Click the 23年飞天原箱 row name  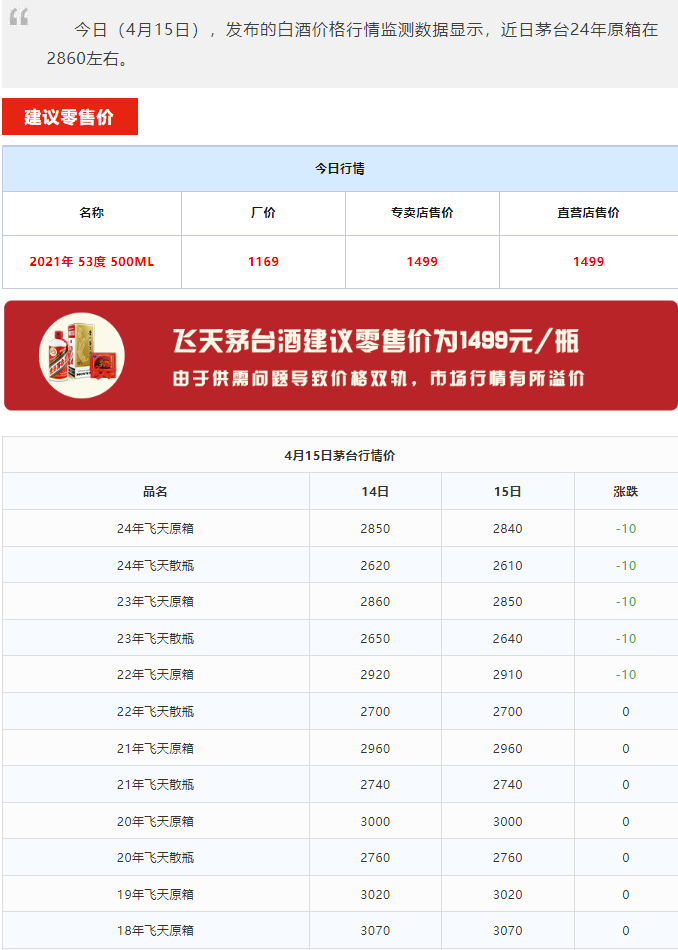click(155, 602)
